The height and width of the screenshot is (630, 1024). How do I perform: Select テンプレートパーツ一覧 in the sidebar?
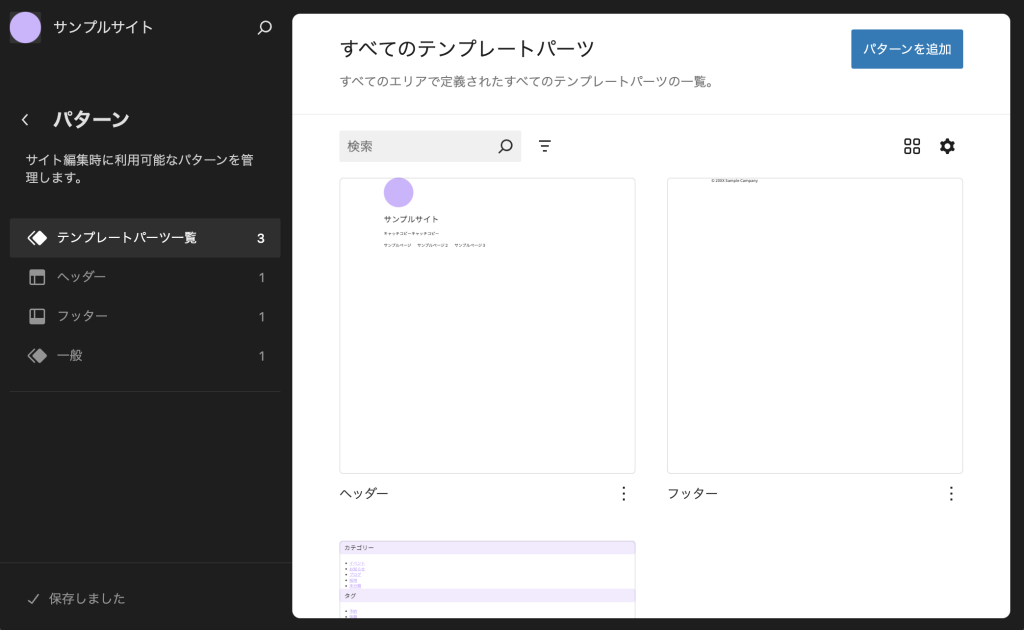tap(127, 238)
